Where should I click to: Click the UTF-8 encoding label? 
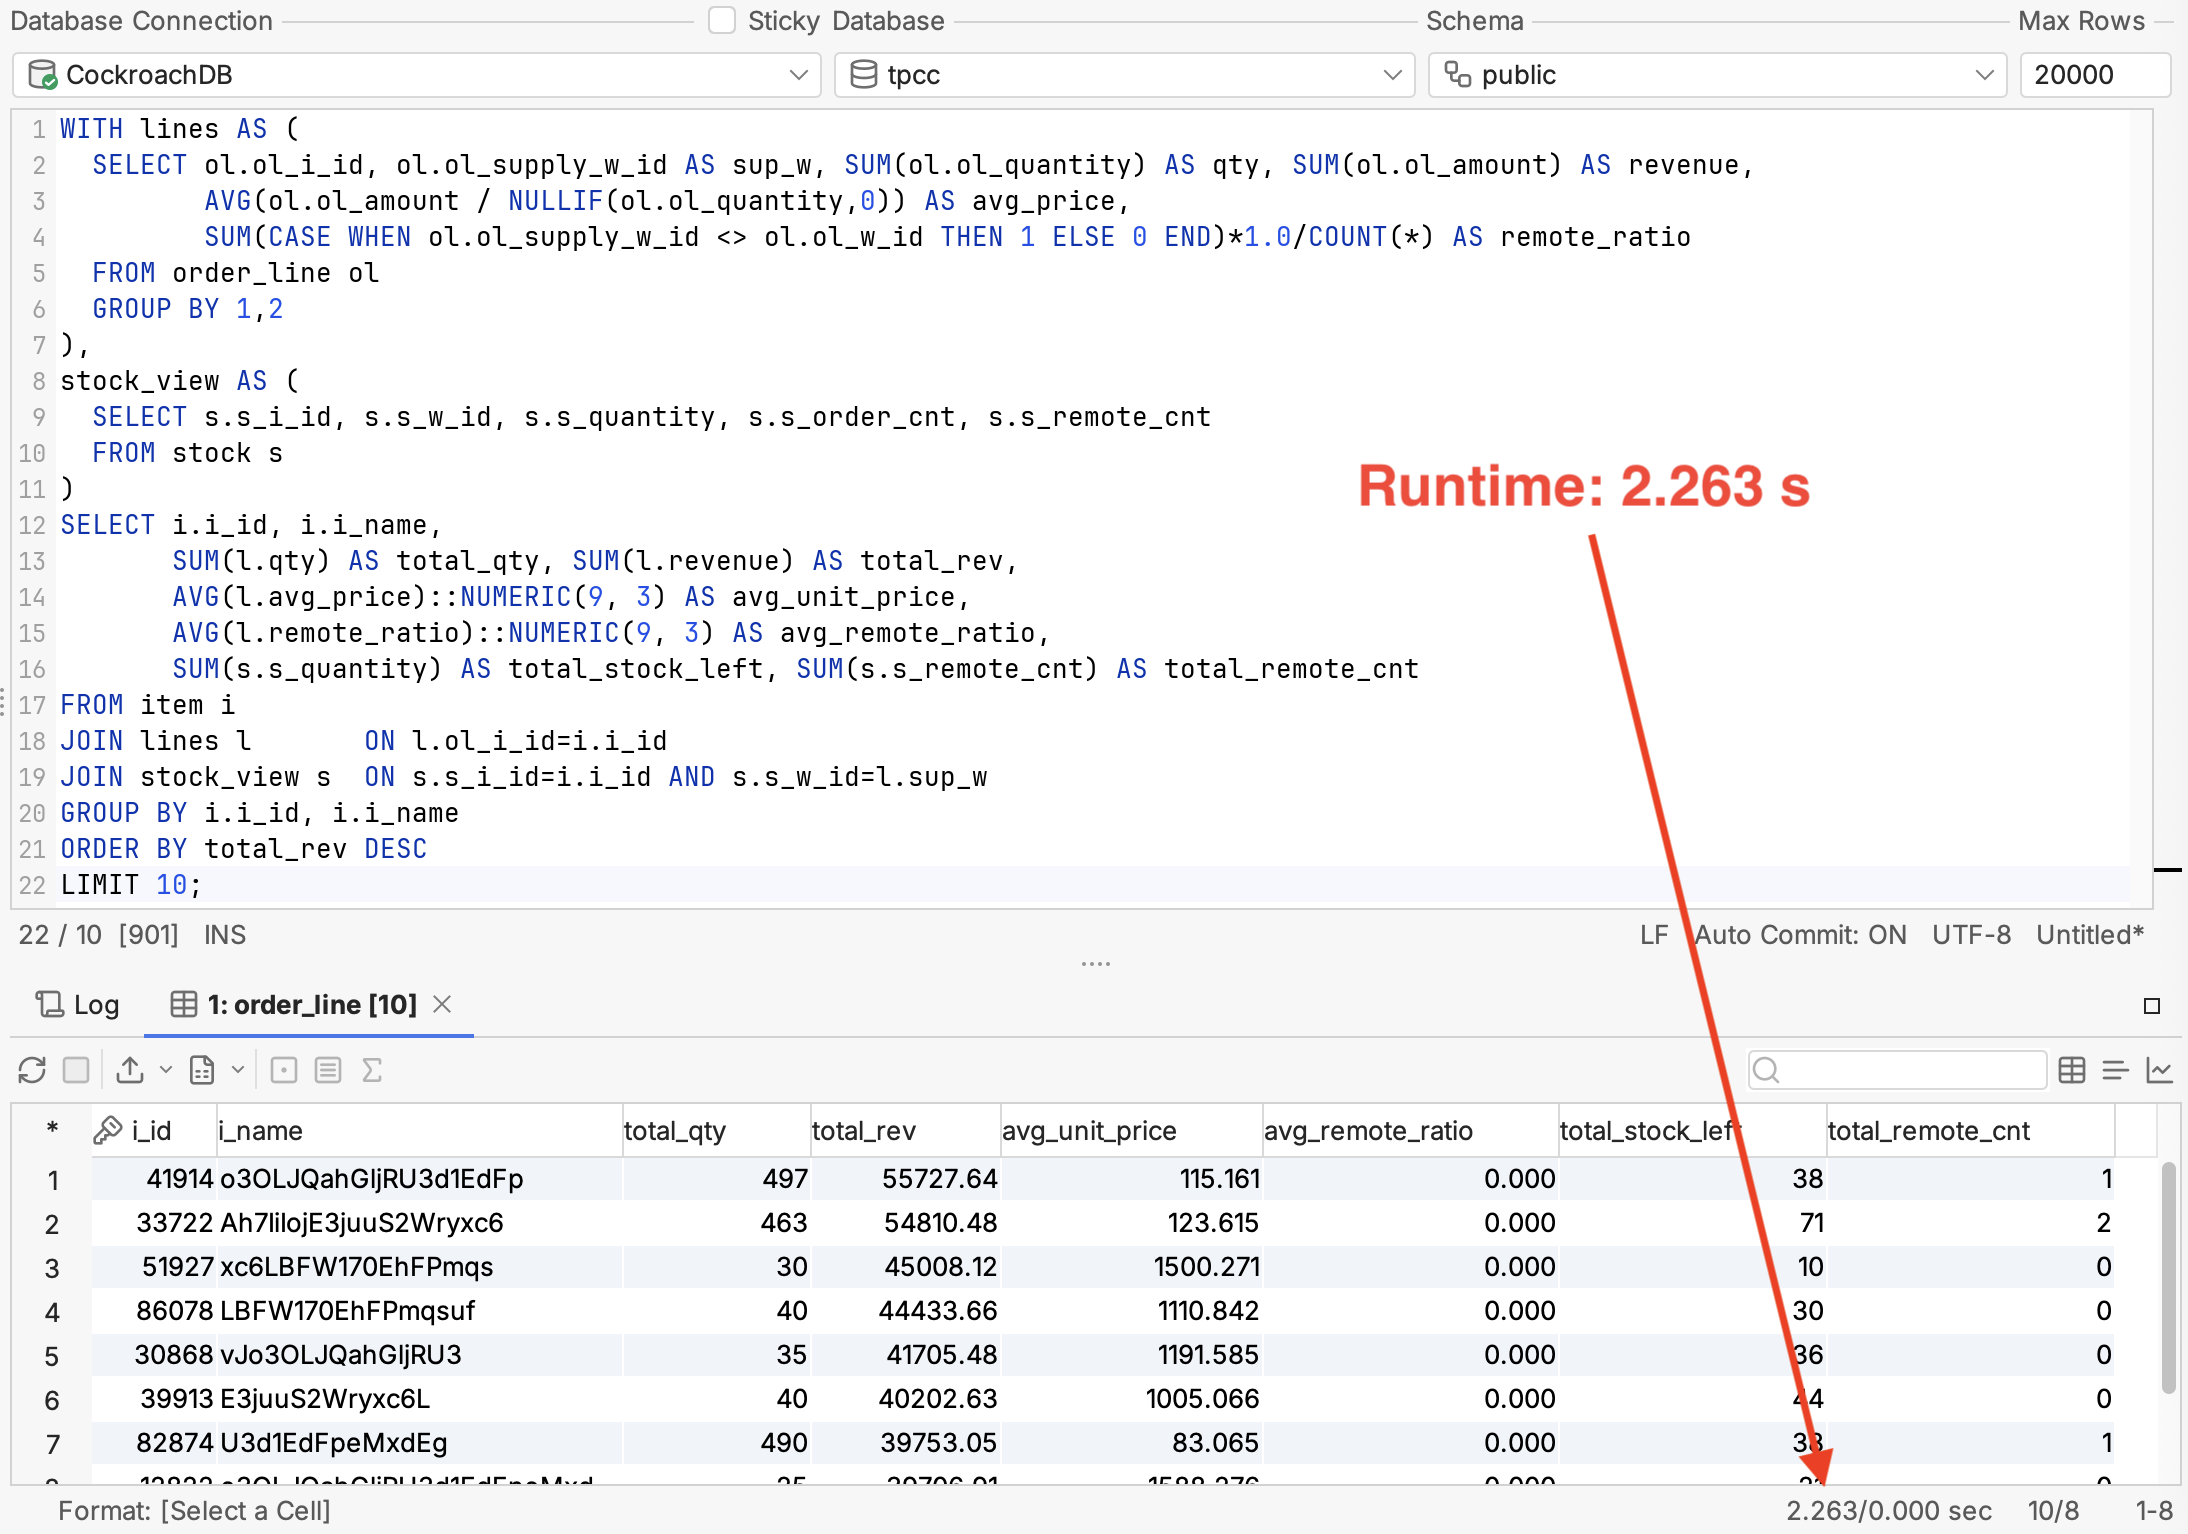[1971, 934]
